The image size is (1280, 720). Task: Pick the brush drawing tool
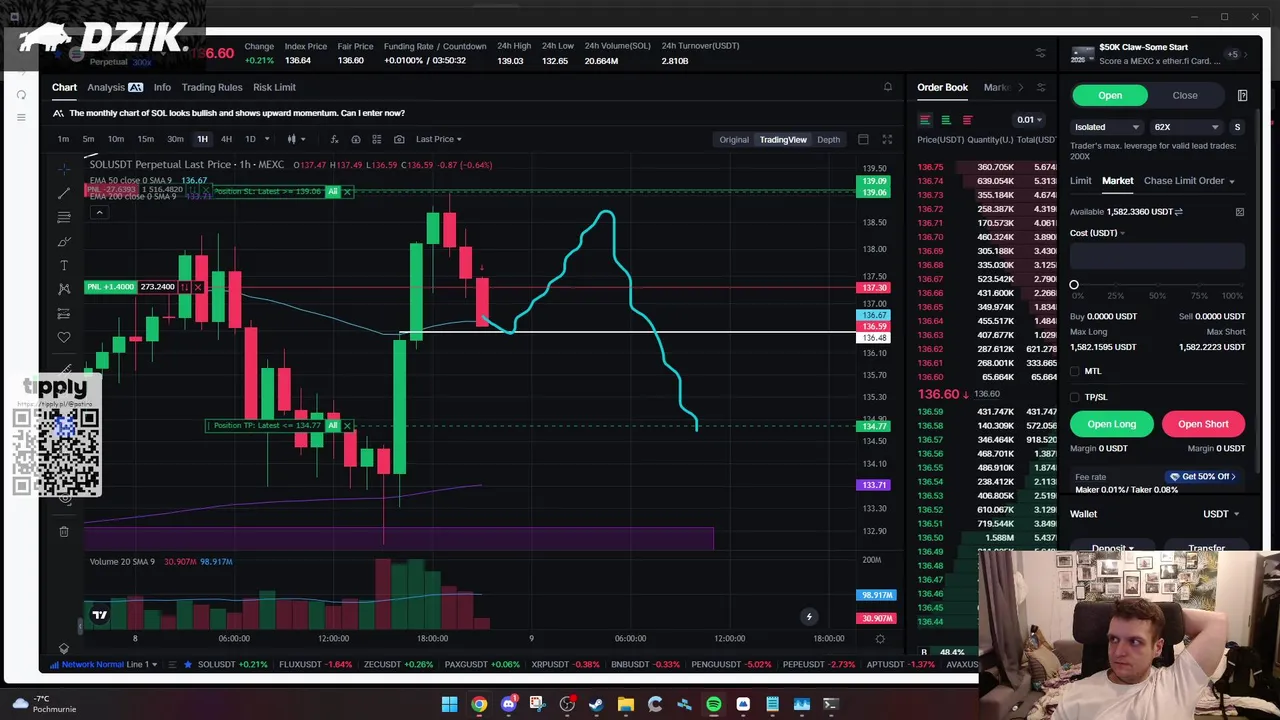tap(64, 241)
